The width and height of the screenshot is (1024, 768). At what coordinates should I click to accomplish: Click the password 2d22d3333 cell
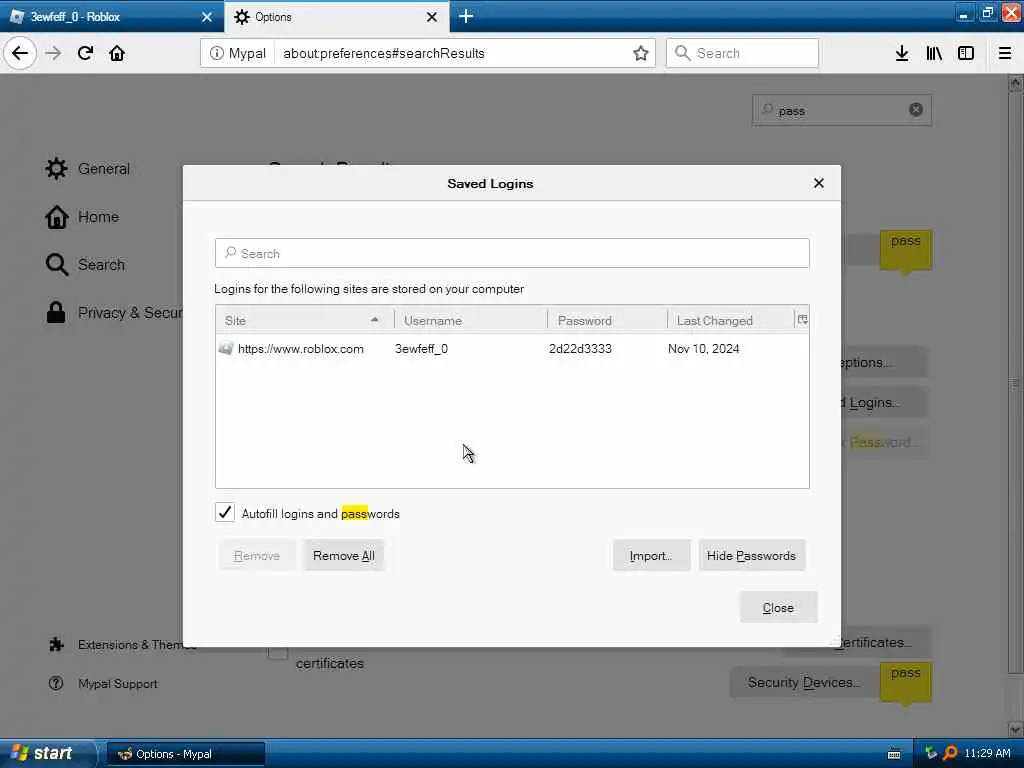pos(580,349)
